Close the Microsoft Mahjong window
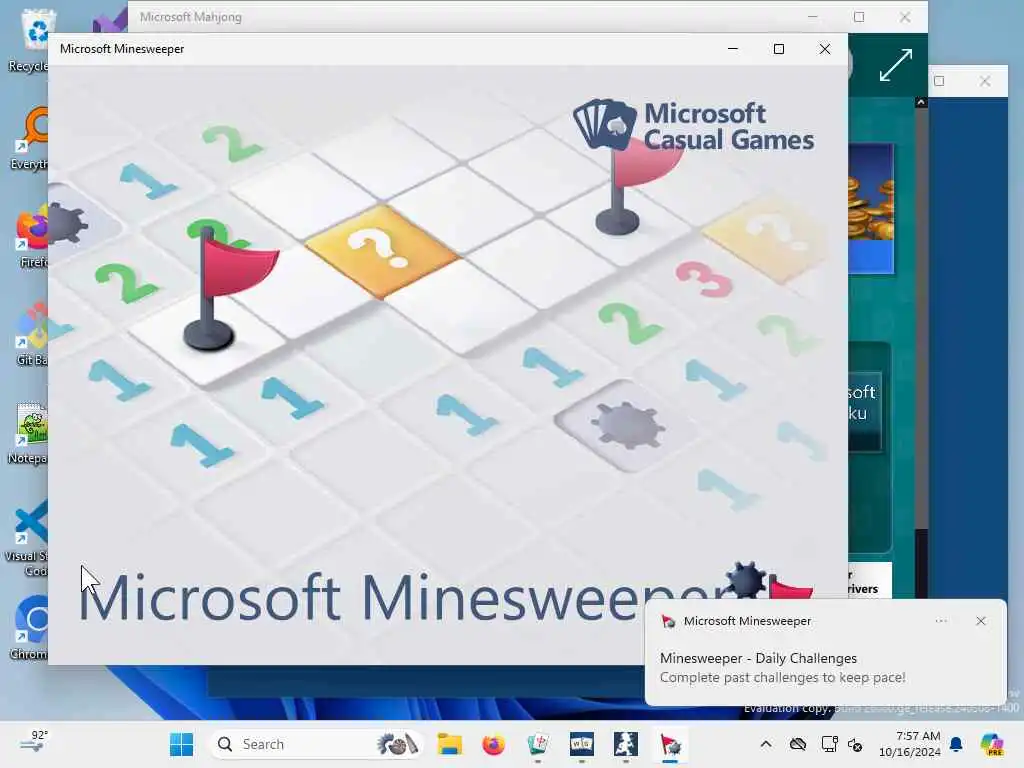 pyautogui.click(x=905, y=17)
